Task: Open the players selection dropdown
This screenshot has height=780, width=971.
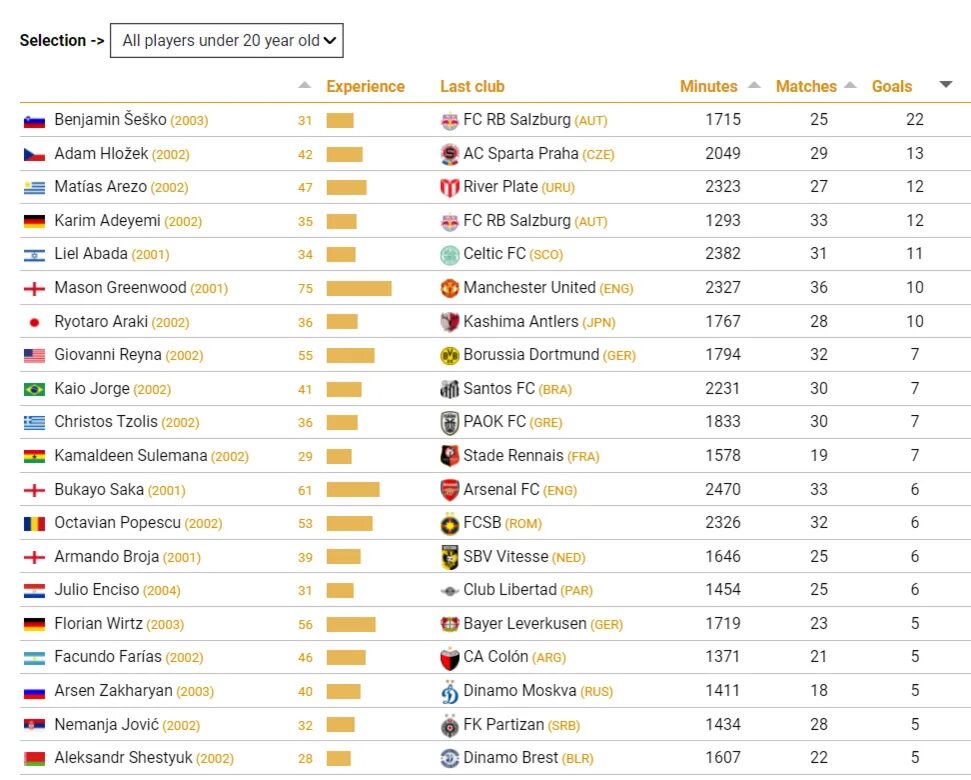Action: pyautogui.click(x=226, y=41)
